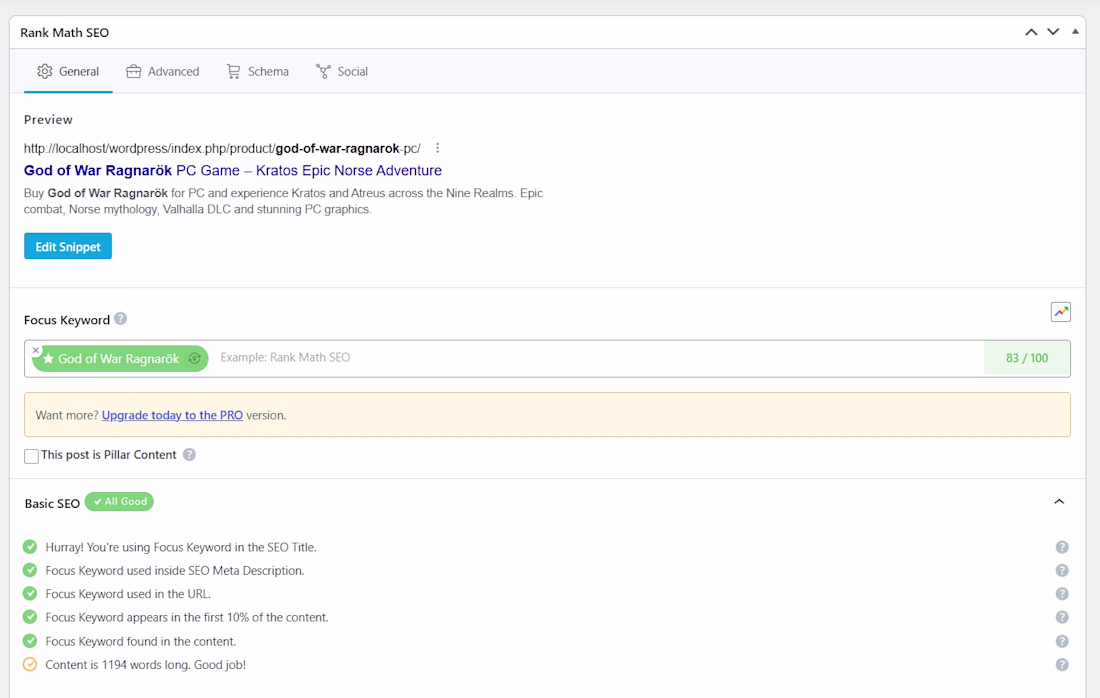Click 'Content is 1194 words long' text
The width and height of the screenshot is (1100, 698).
(x=146, y=664)
